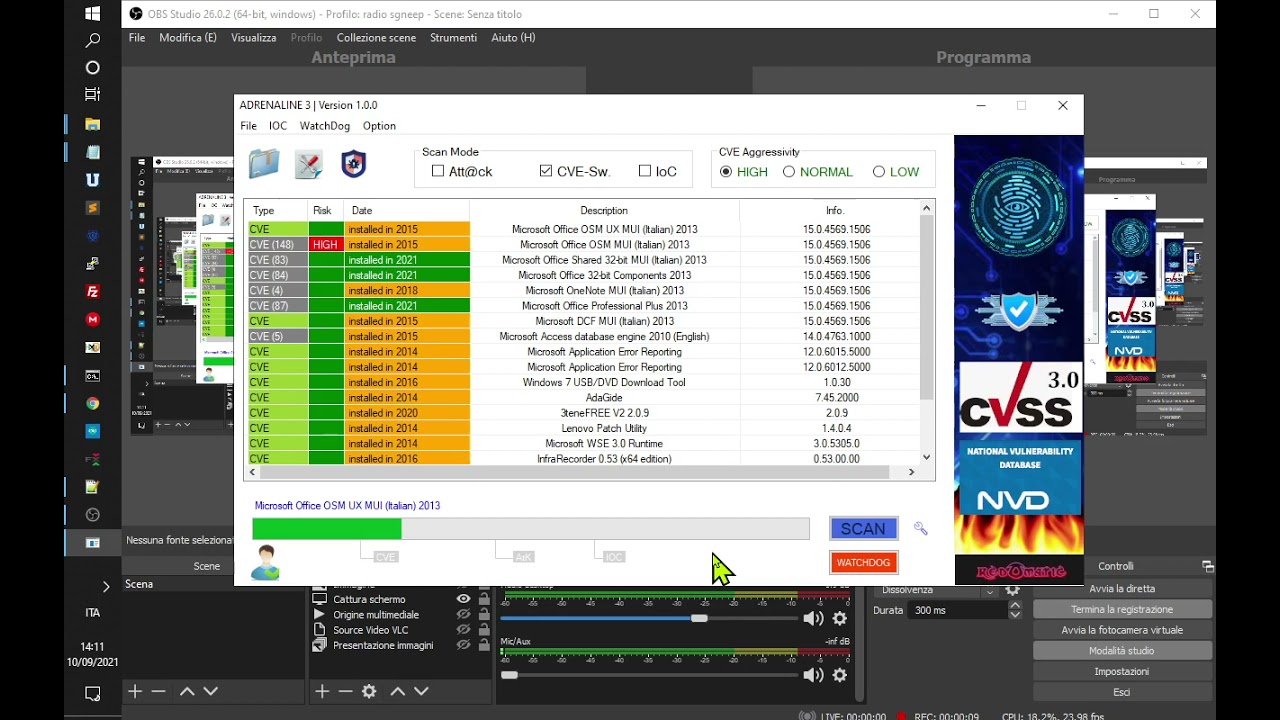Uncheck CVE-Sw. scan mode checkbox
The height and width of the screenshot is (720, 1280).
[x=545, y=171]
